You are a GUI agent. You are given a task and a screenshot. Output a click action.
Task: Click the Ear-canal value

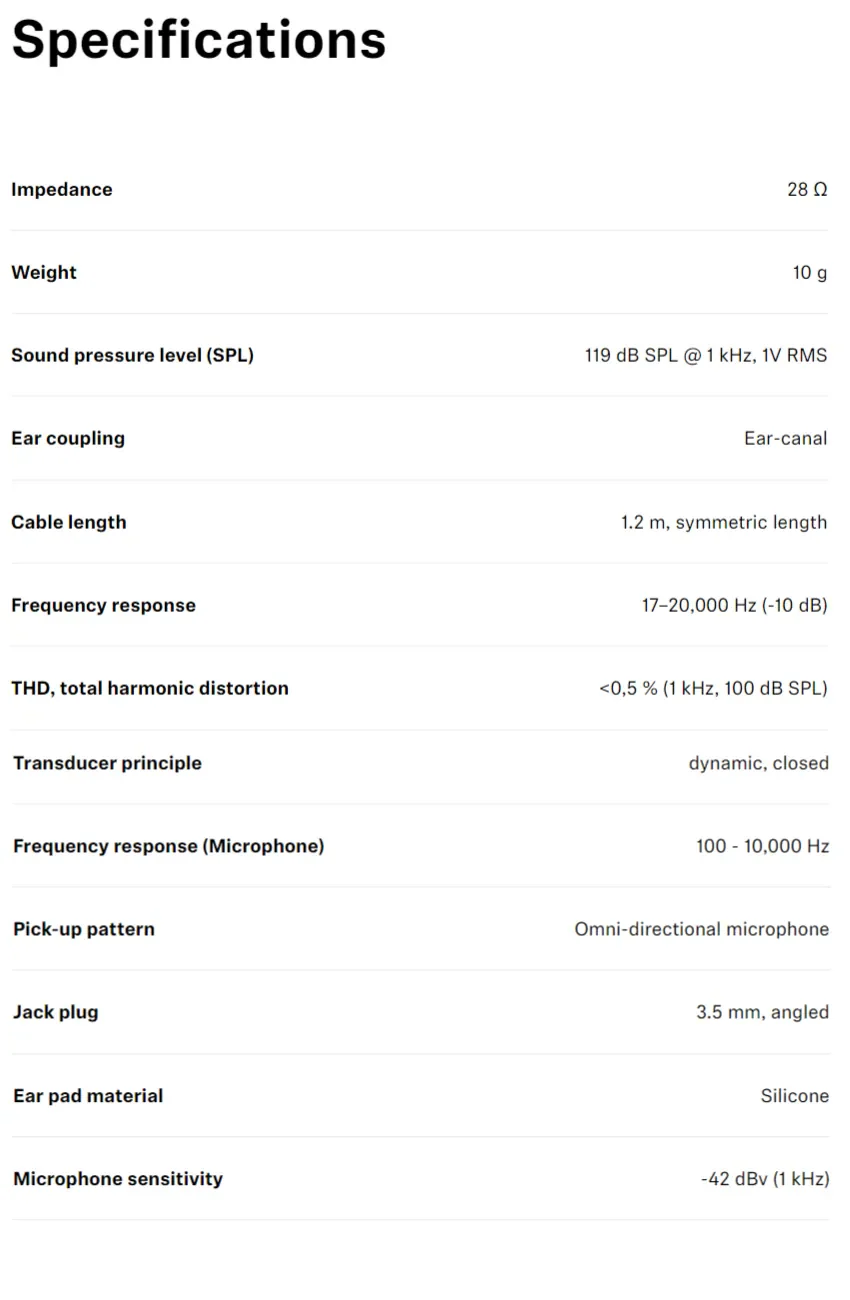(x=786, y=438)
